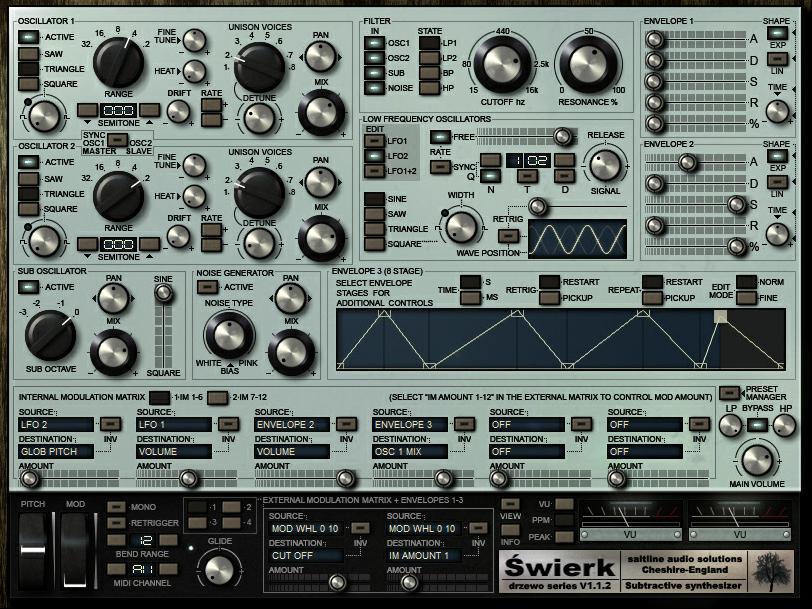
Task: Toggle Oscillator 2 Active switch
Action: [x=27, y=162]
